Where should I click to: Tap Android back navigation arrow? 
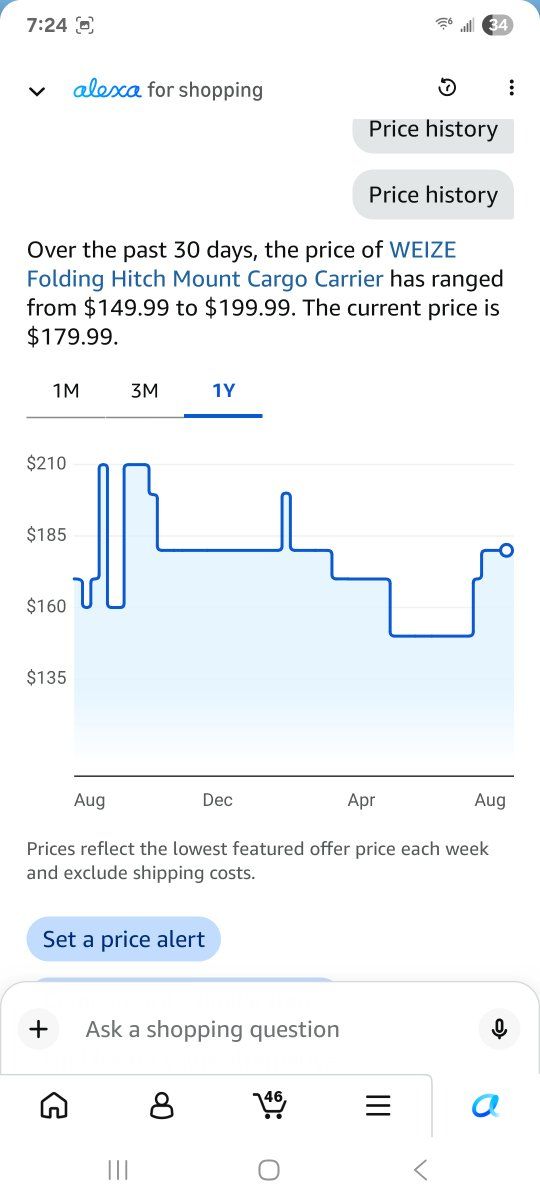tap(421, 1169)
